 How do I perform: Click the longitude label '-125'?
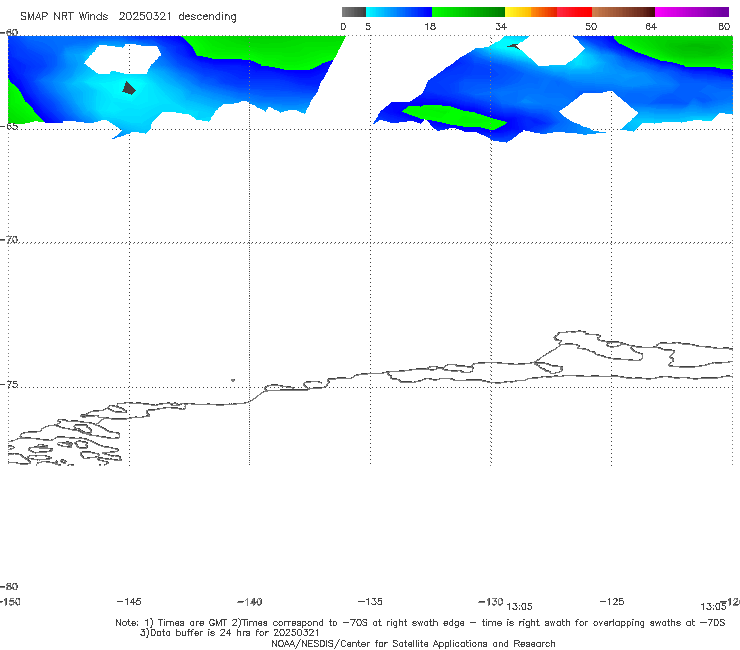[x=612, y=602]
